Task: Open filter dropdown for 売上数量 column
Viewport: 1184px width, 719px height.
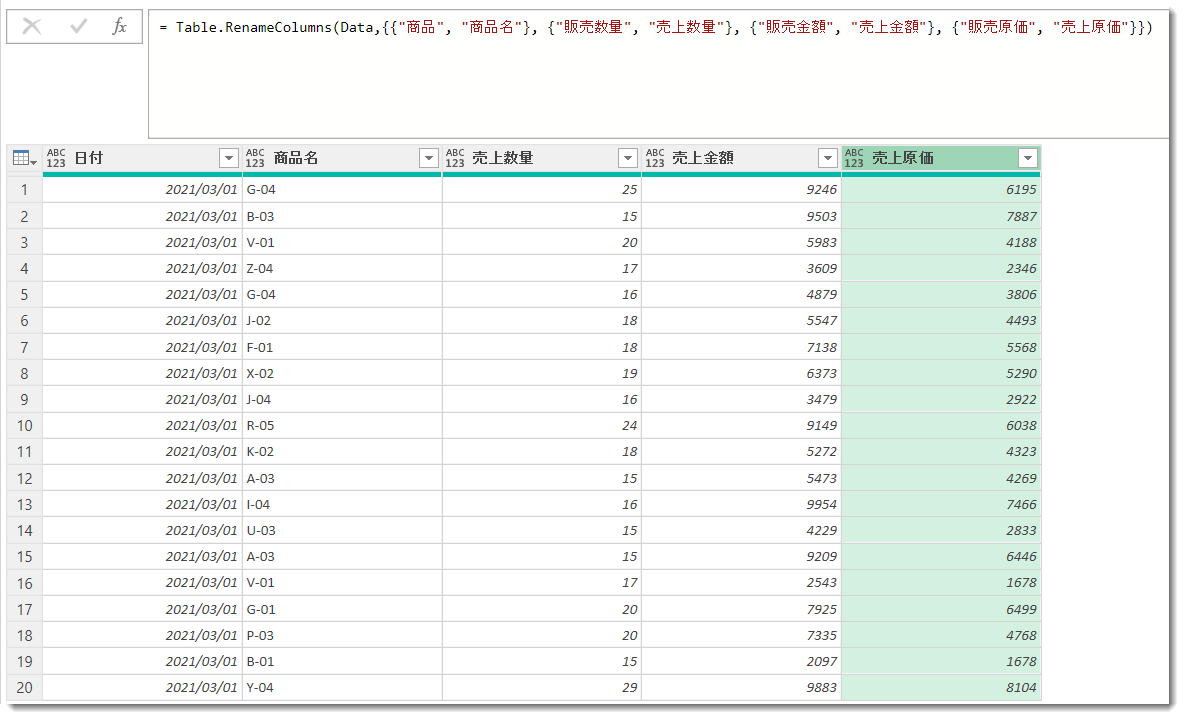Action: pyautogui.click(x=627, y=158)
